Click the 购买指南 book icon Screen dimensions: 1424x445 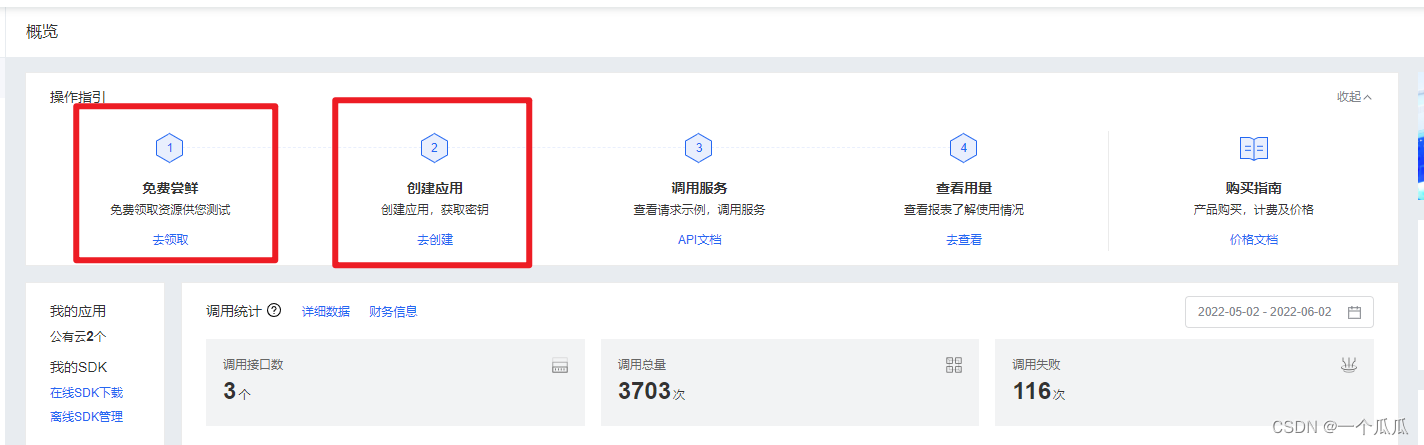pyautogui.click(x=1254, y=148)
